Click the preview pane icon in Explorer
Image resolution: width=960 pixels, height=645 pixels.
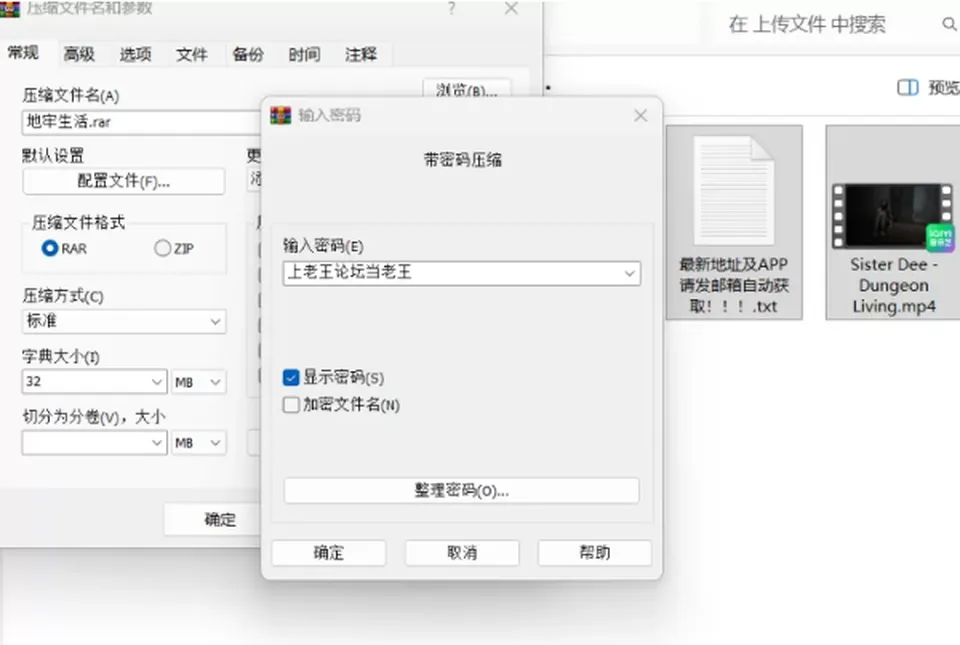tap(907, 88)
